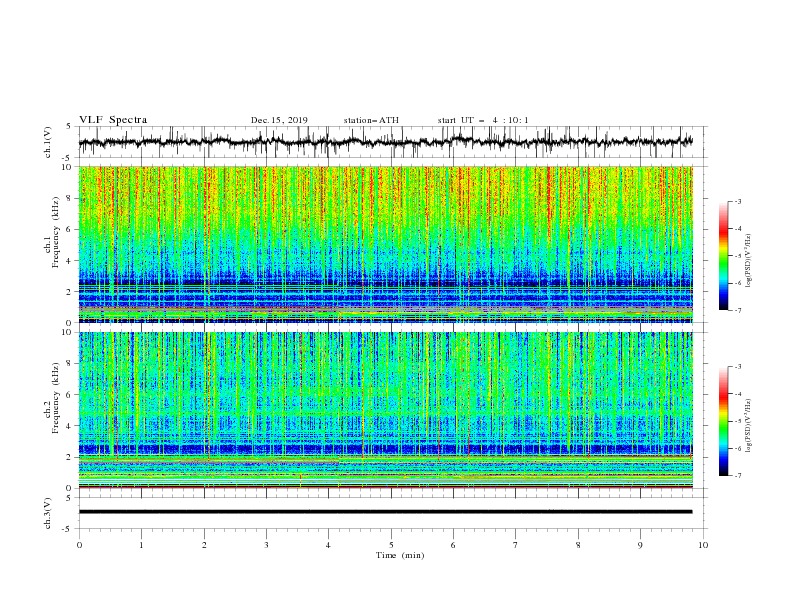The width and height of the screenshot is (792, 612).
Task: Click the ch.1 spectrogram panel
Action: tap(385, 244)
